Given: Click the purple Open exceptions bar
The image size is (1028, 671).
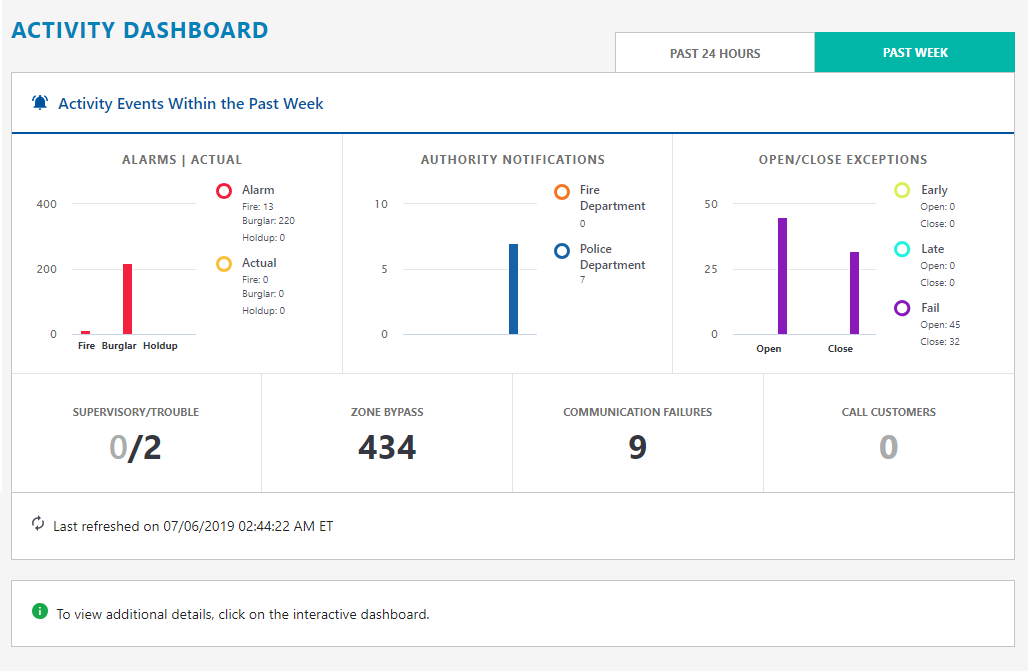Looking at the screenshot, I should click(x=782, y=276).
